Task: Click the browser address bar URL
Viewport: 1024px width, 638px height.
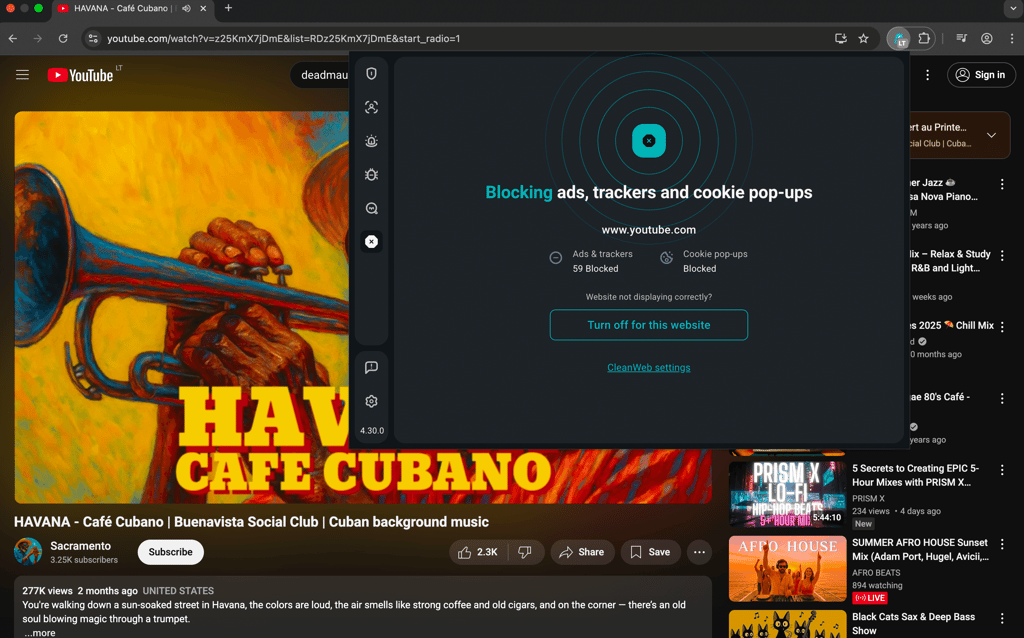Action: coord(283,39)
